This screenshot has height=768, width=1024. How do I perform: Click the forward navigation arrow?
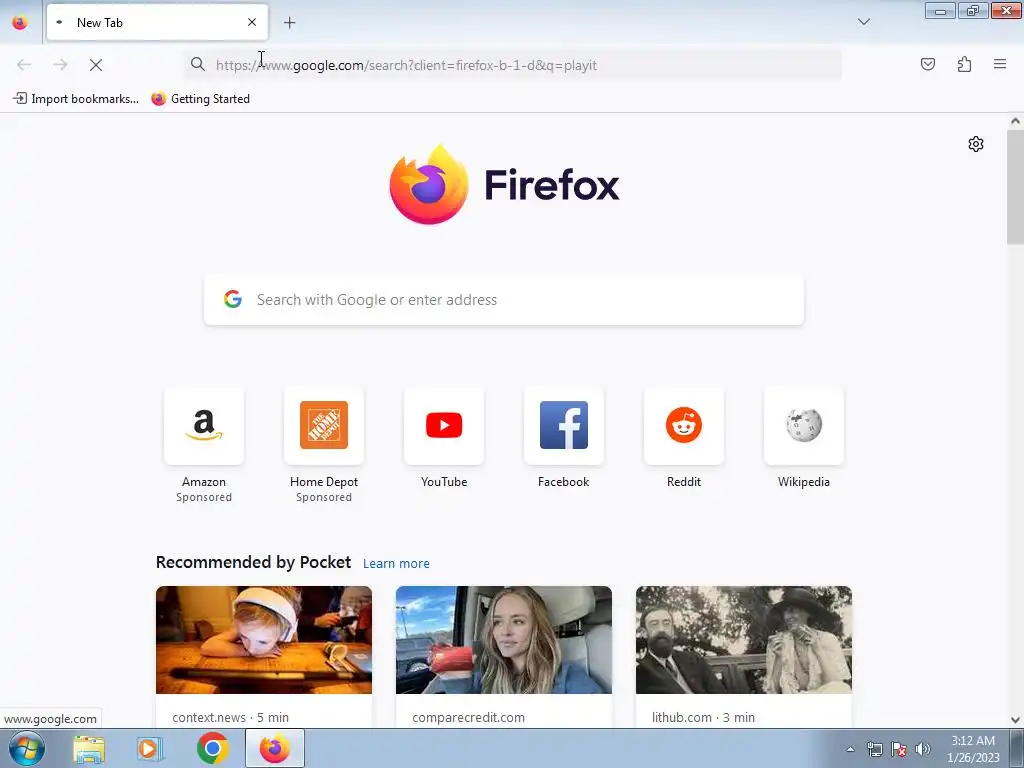(60, 65)
